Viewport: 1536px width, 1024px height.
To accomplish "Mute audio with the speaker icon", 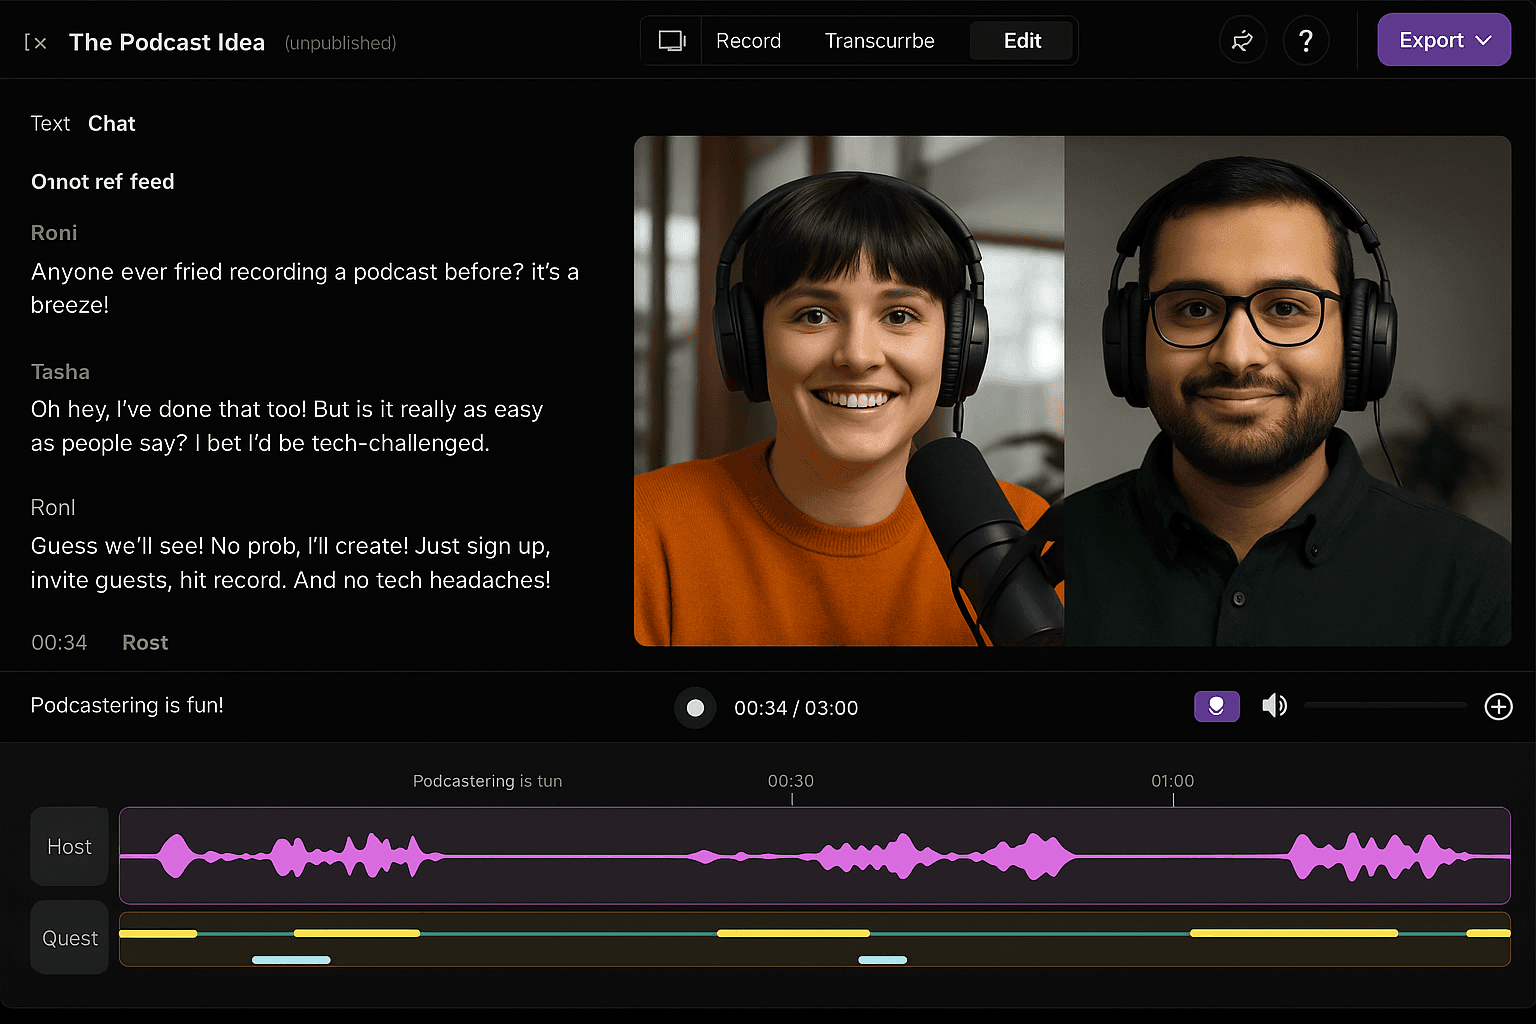I will (1274, 706).
